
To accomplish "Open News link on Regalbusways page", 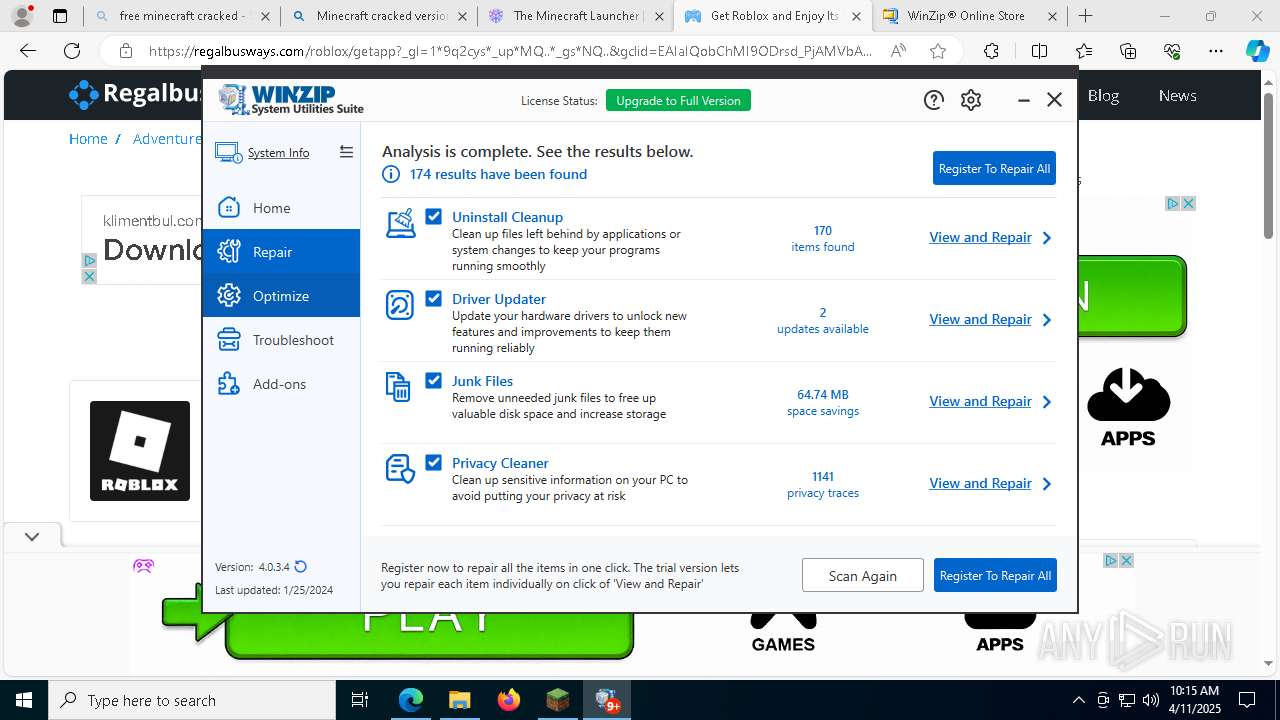I will pos(1177,96).
